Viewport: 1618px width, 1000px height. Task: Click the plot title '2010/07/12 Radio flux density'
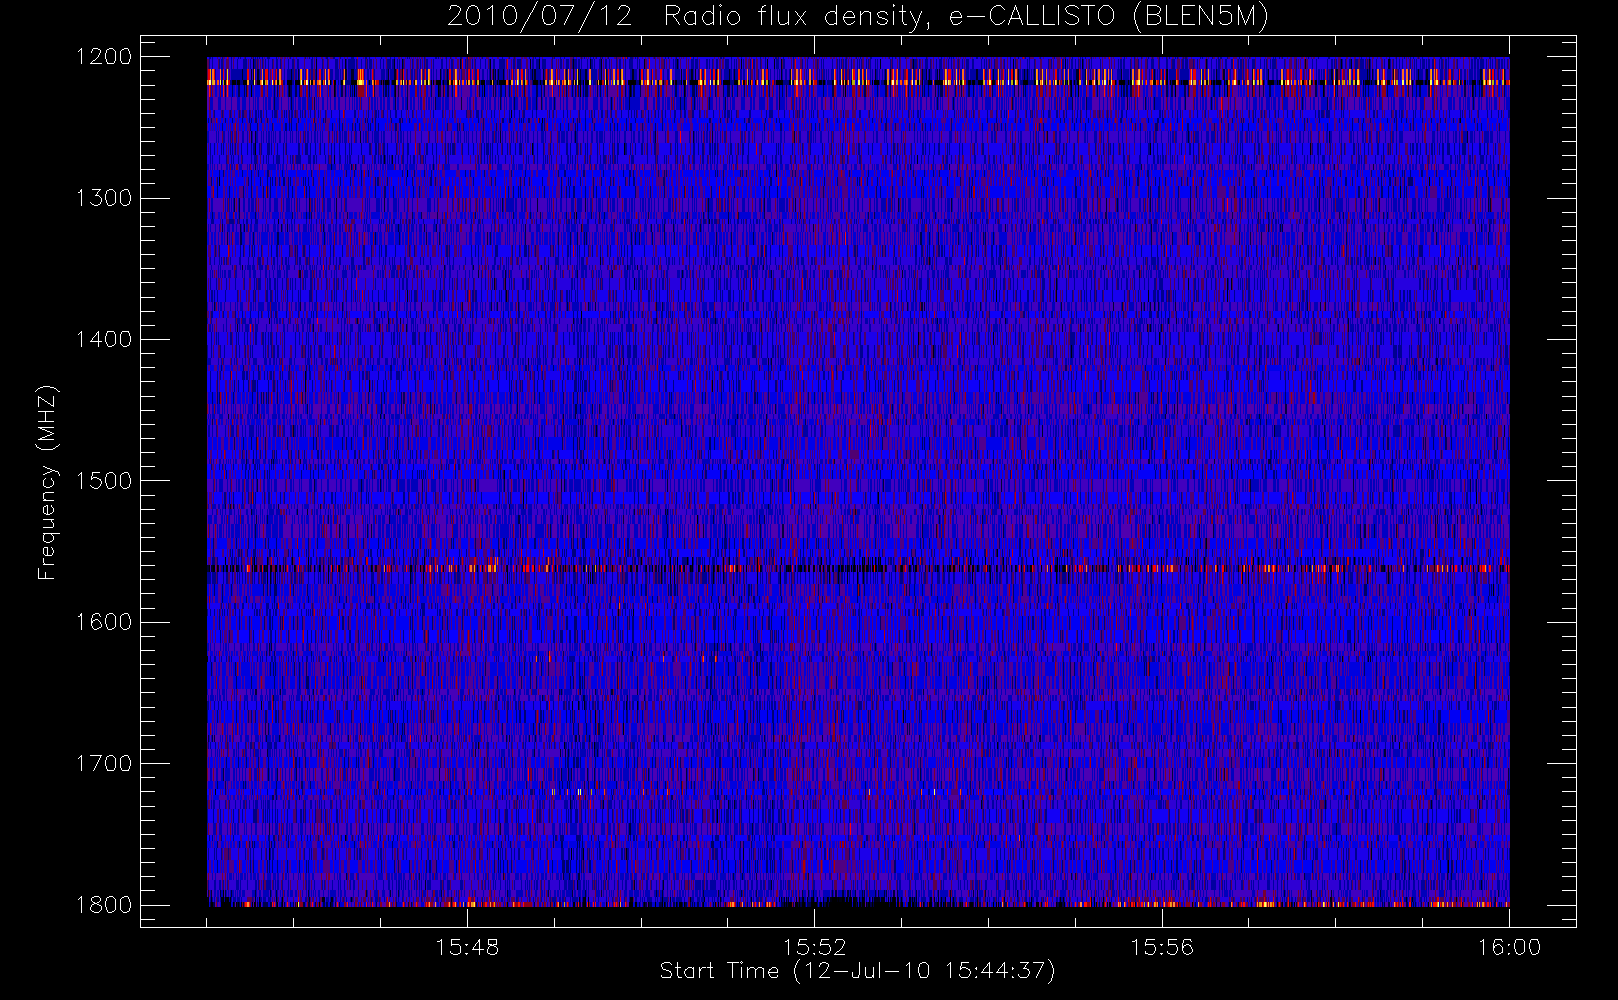[x=858, y=17]
